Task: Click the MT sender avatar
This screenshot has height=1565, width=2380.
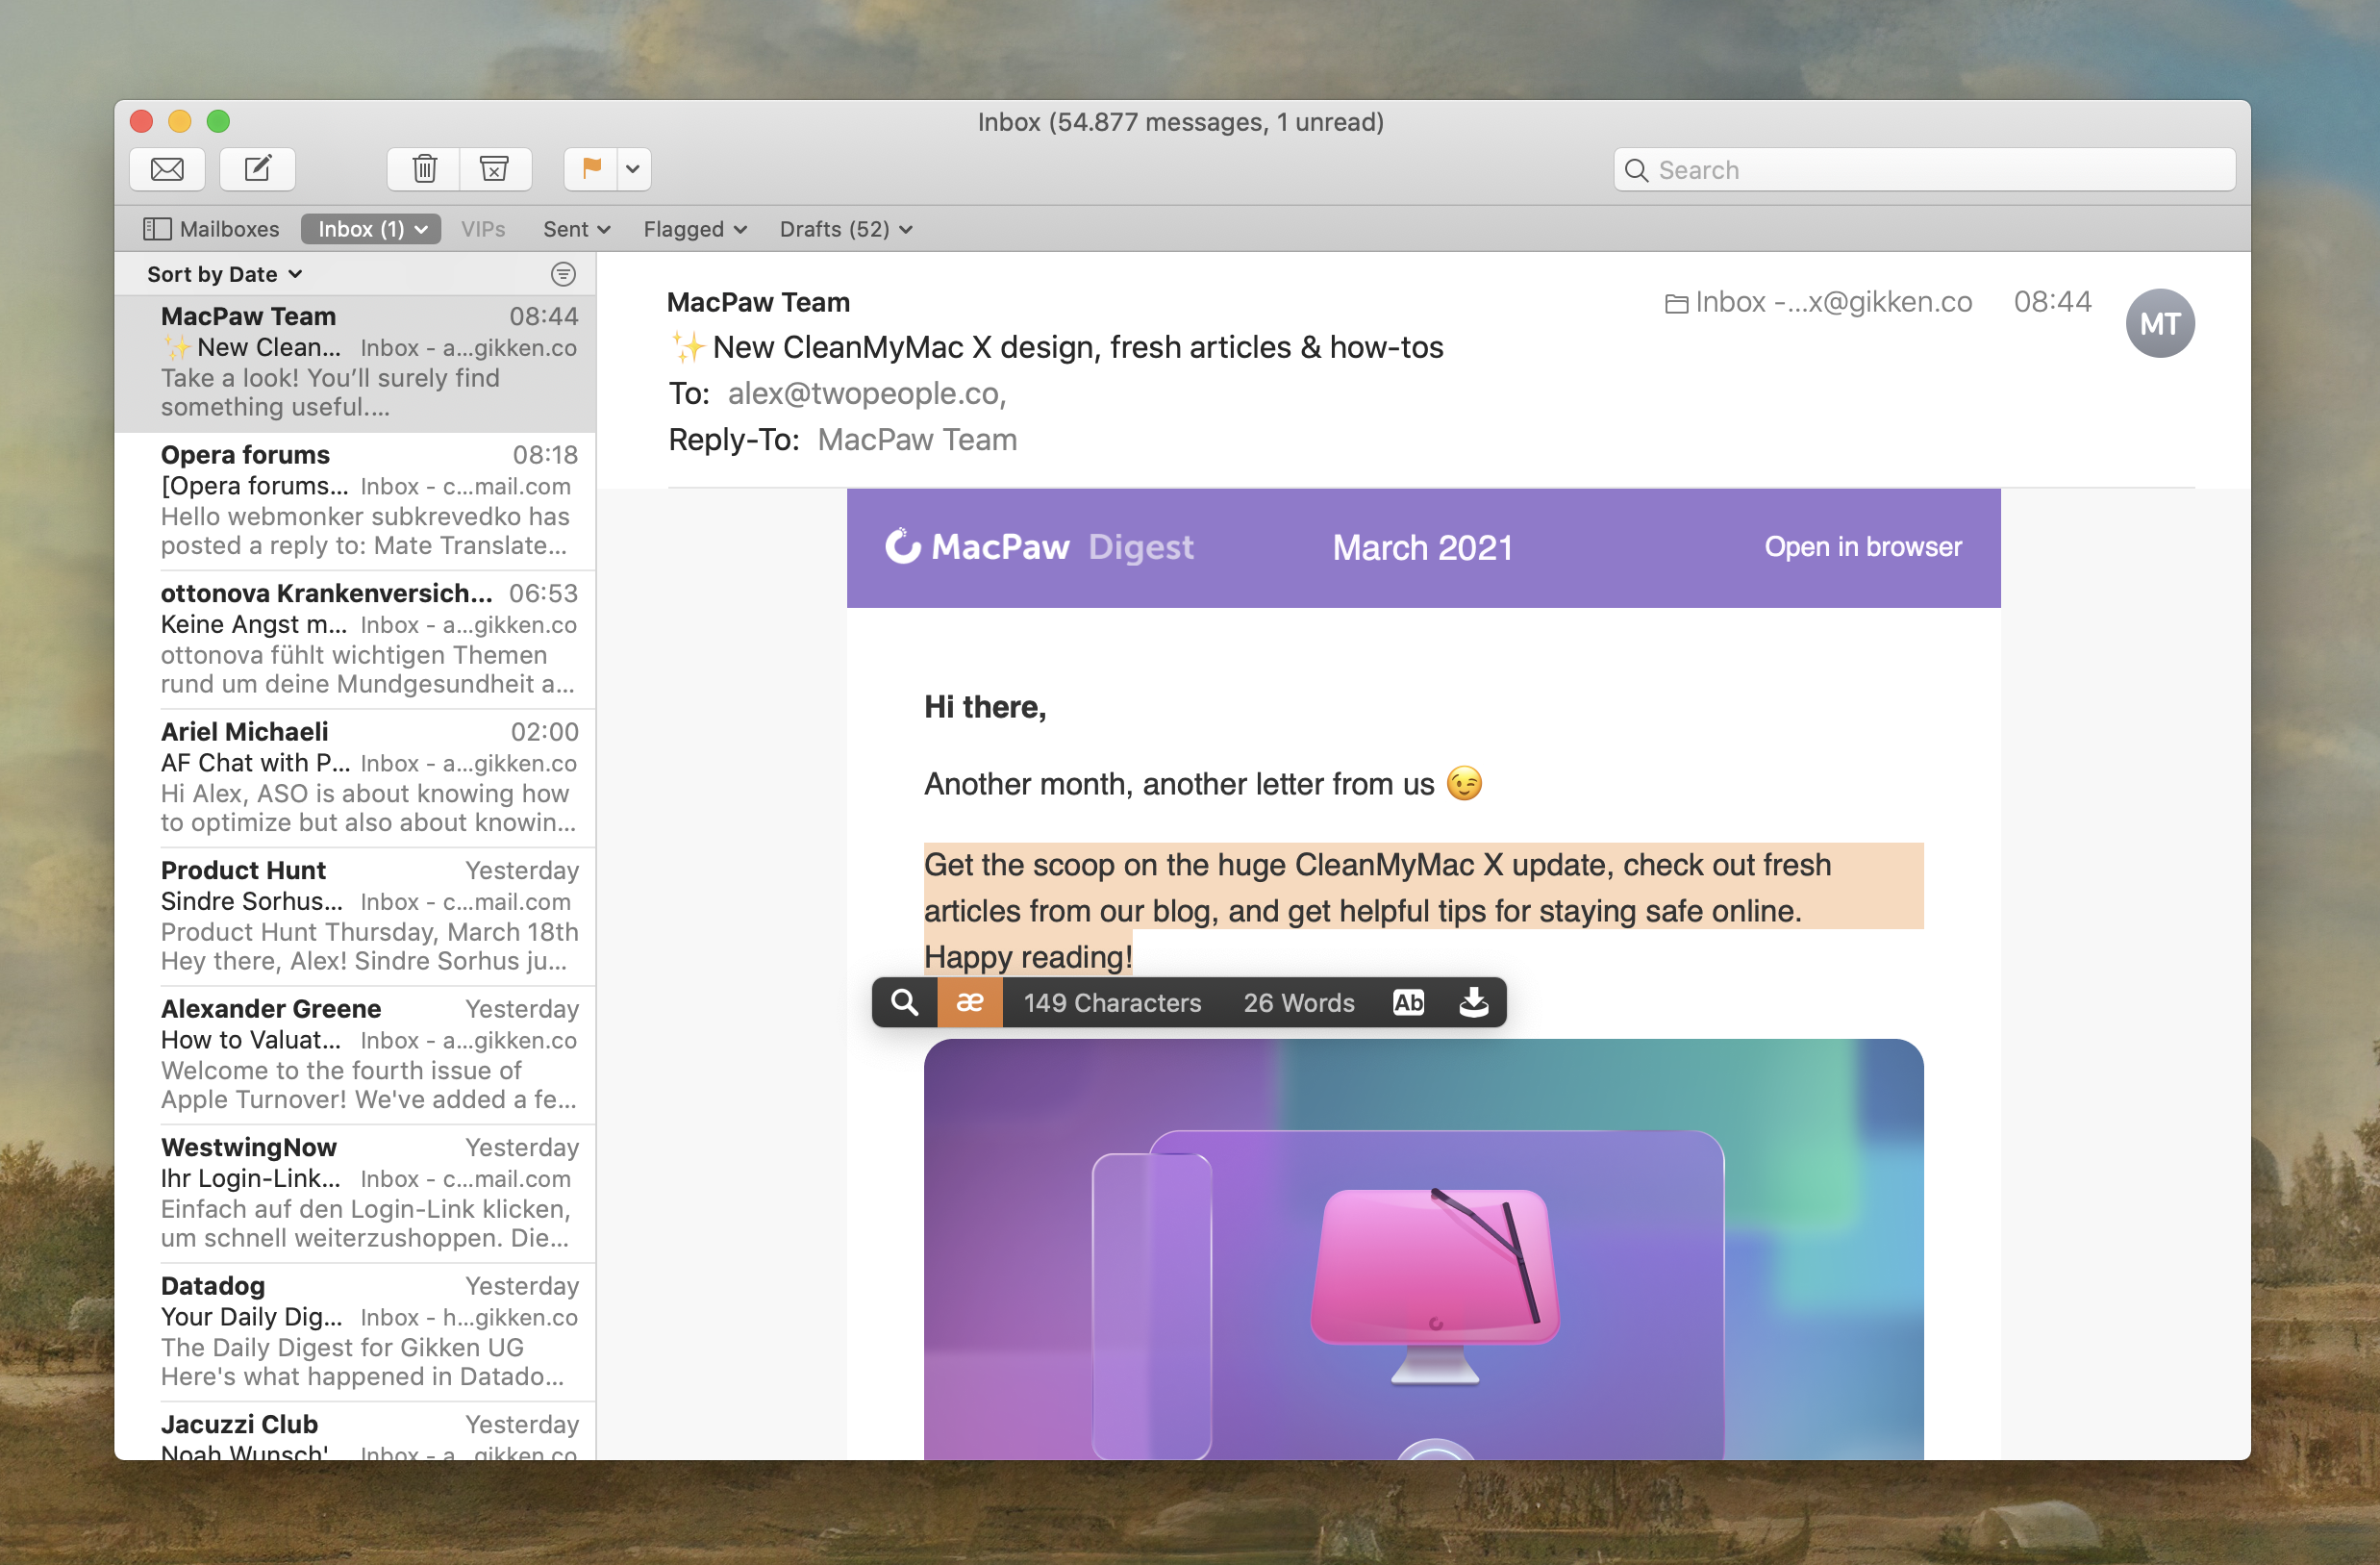Action: (2159, 323)
